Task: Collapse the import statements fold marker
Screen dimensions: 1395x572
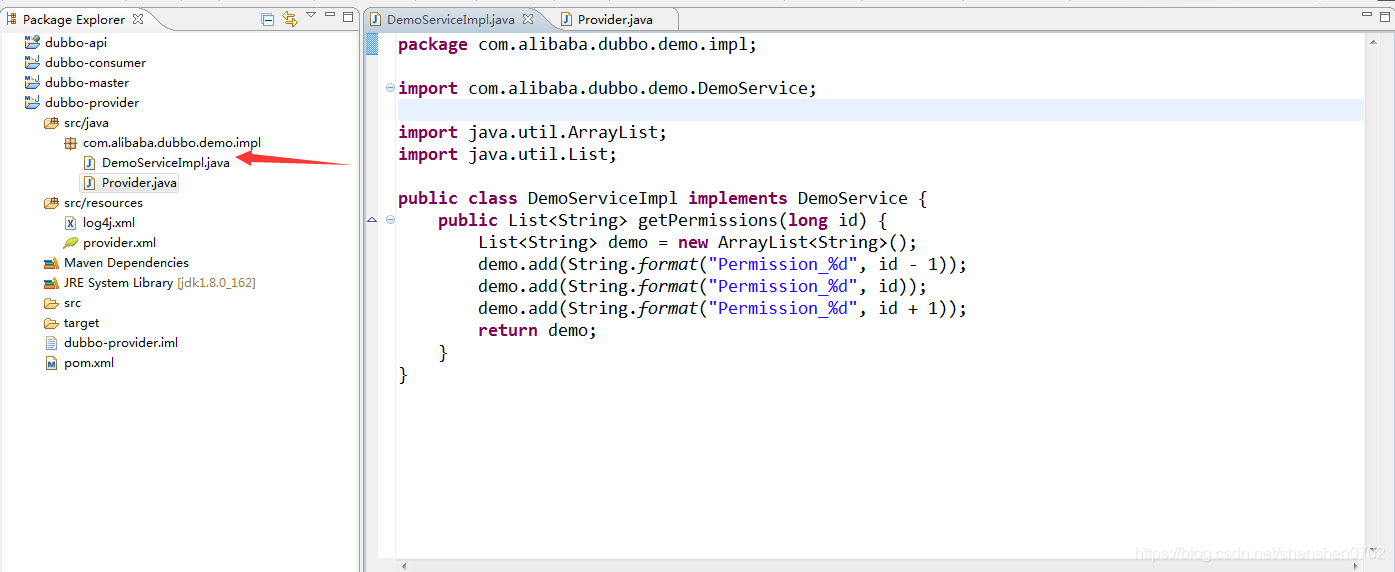Action: [390, 88]
